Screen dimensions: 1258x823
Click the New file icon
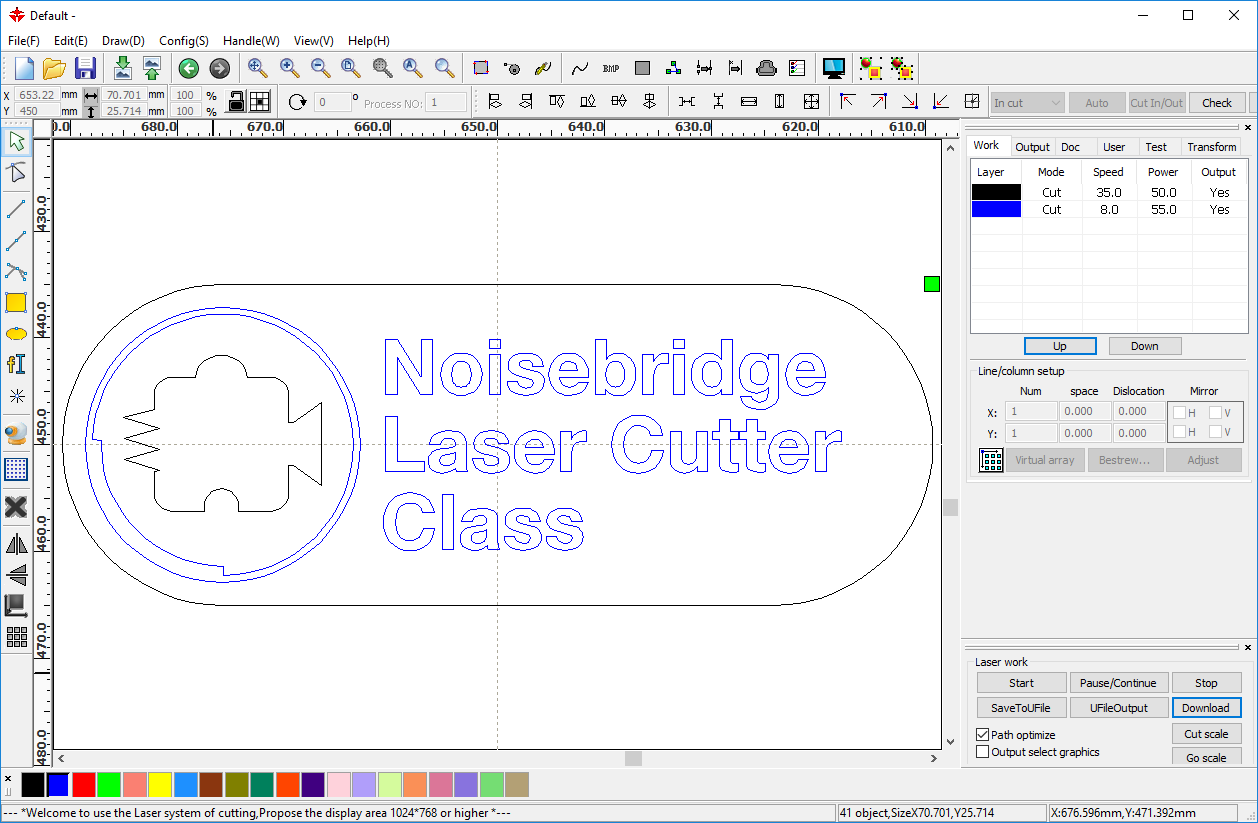coord(24,68)
